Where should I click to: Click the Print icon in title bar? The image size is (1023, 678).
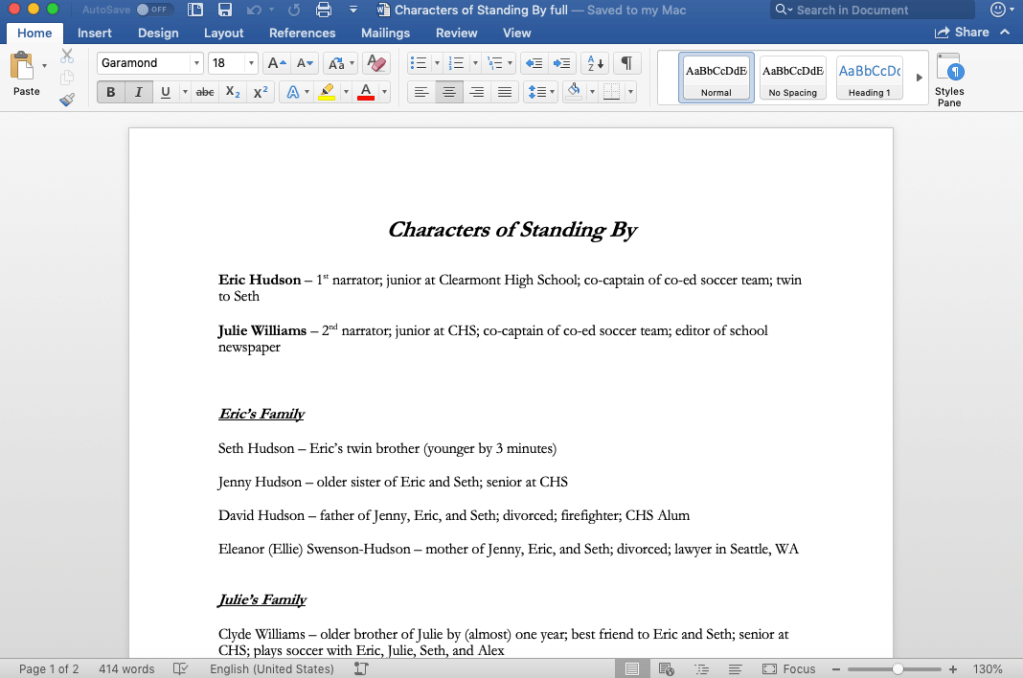[x=323, y=10]
